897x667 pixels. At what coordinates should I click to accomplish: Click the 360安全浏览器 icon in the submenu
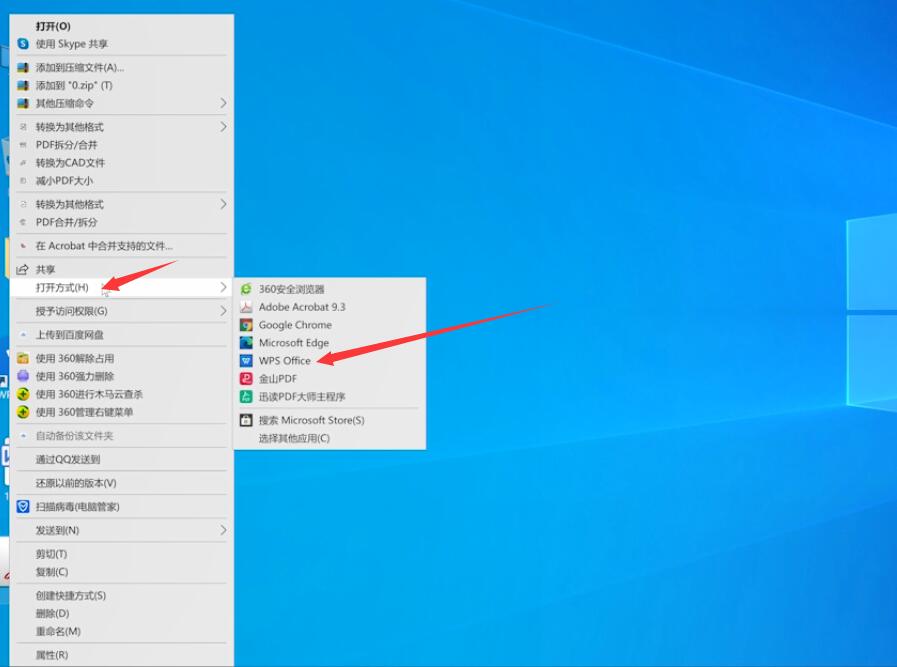click(x=246, y=289)
